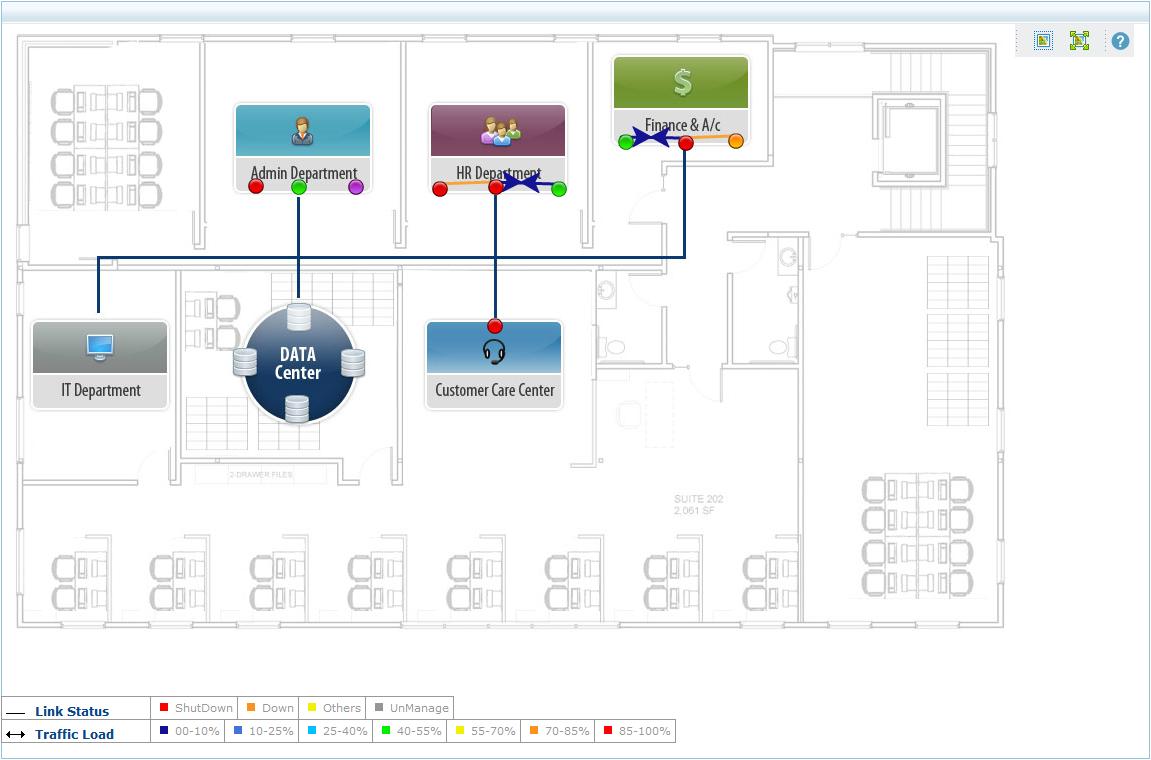Click orange status dot on Finance & A/c
Image resolution: width=1151 pixels, height=760 pixels.
pos(736,141)
